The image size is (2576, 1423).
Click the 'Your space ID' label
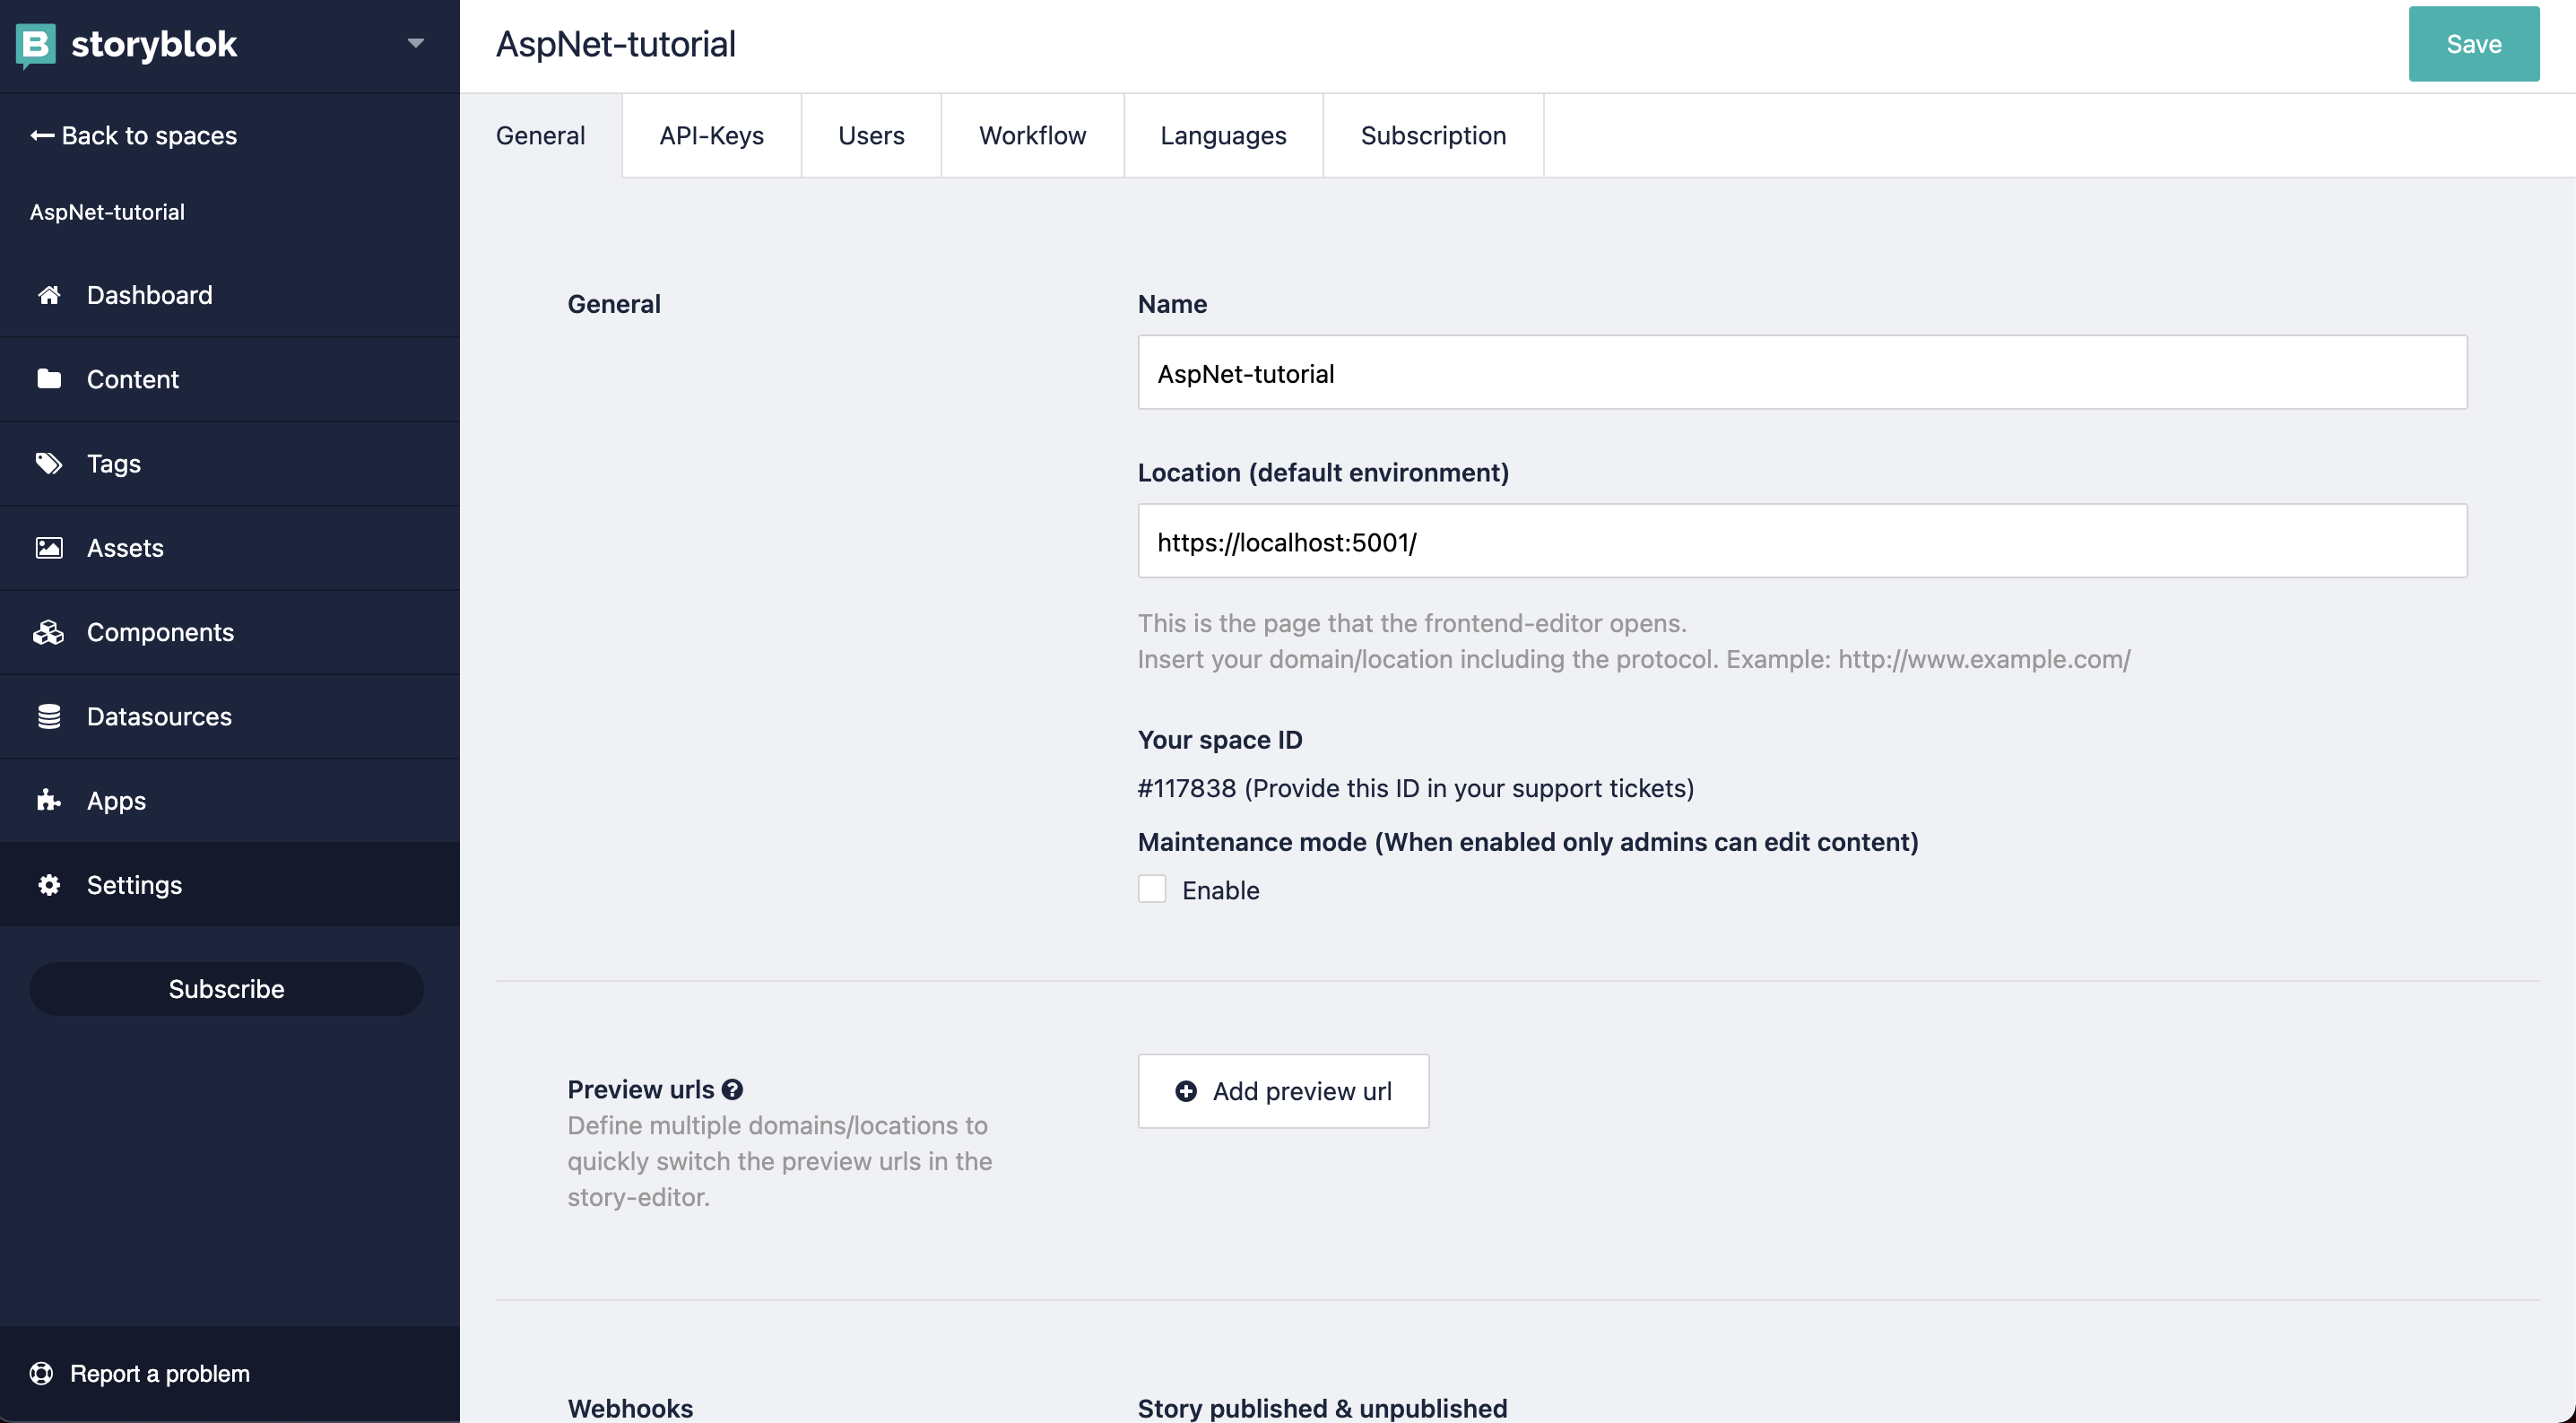pyautogui.click(x=1220, y=740)
